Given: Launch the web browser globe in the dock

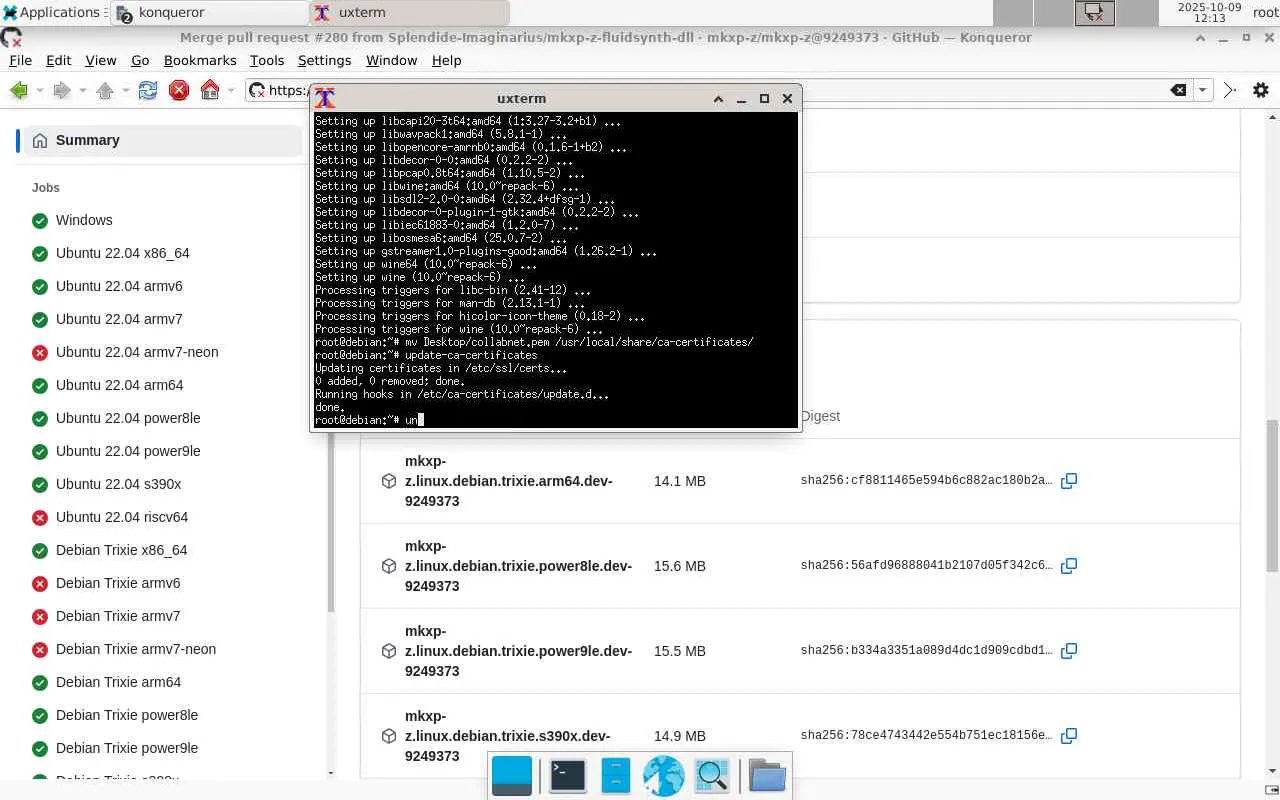Looking at the screenshot, I should coord(663,775).
